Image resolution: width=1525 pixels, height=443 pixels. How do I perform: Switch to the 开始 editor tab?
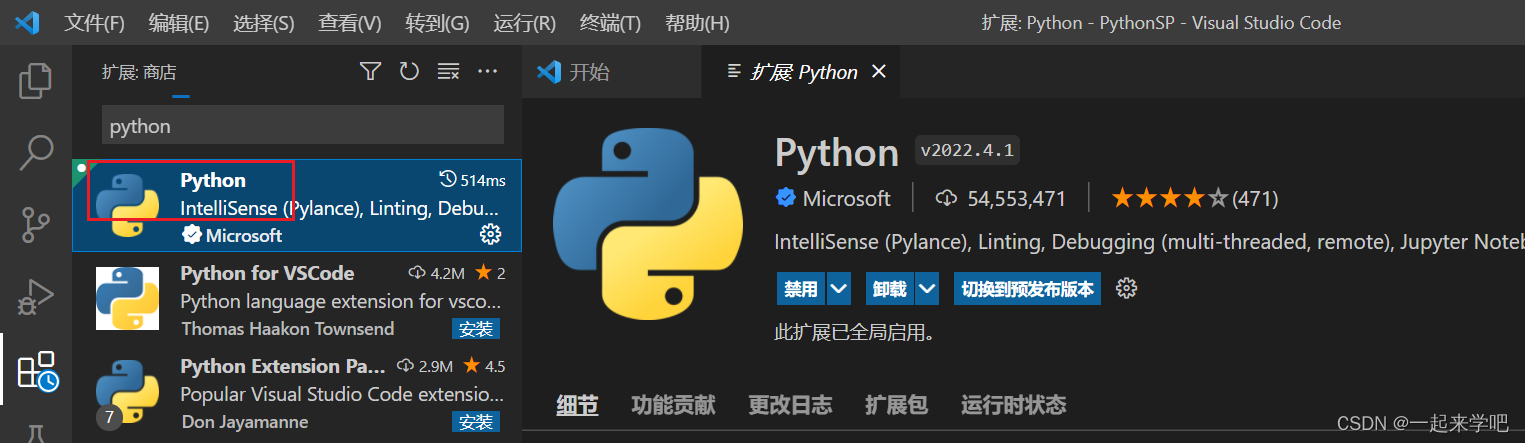[x=612, y=71]
